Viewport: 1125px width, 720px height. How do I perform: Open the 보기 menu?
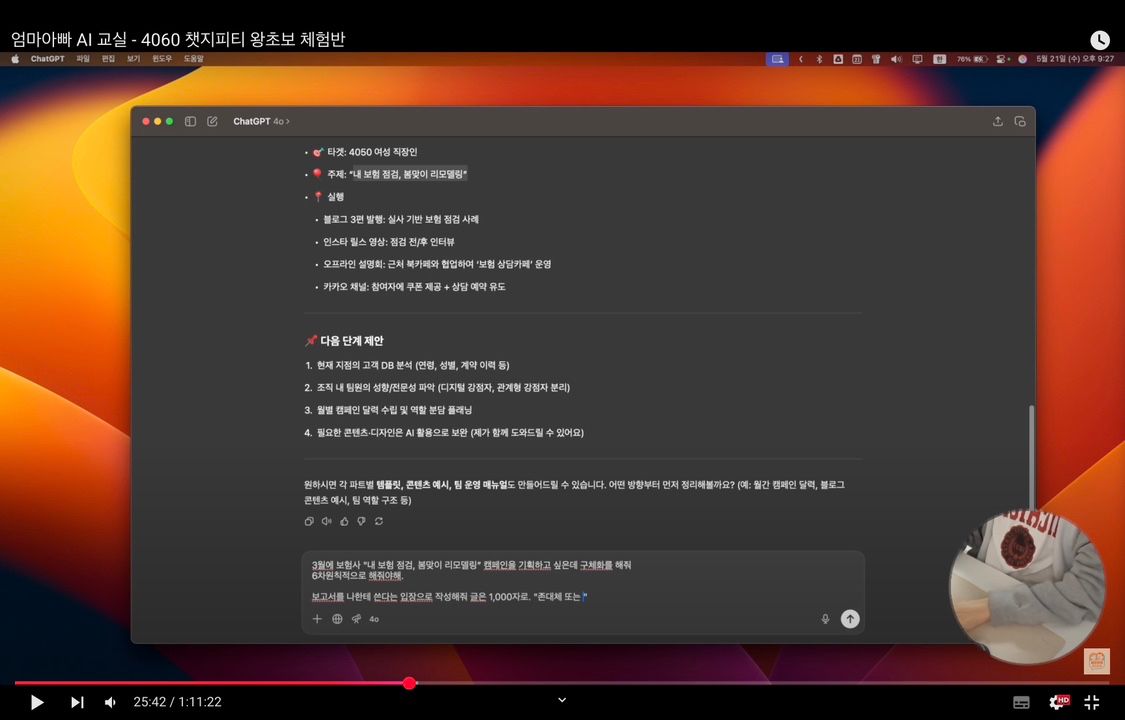133,59
